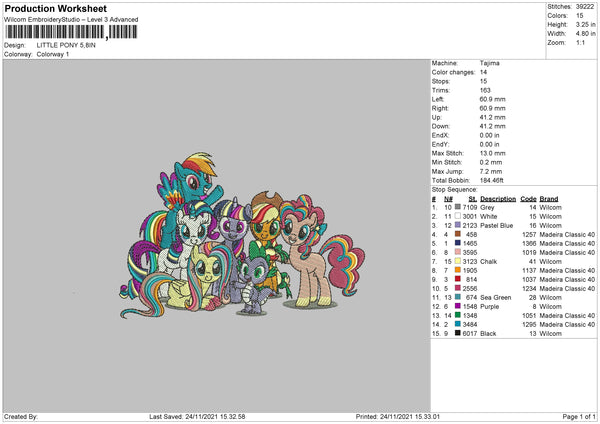
Task: Select the Max Jump value 7.2 mm
Action: click(x=491, y=171)
